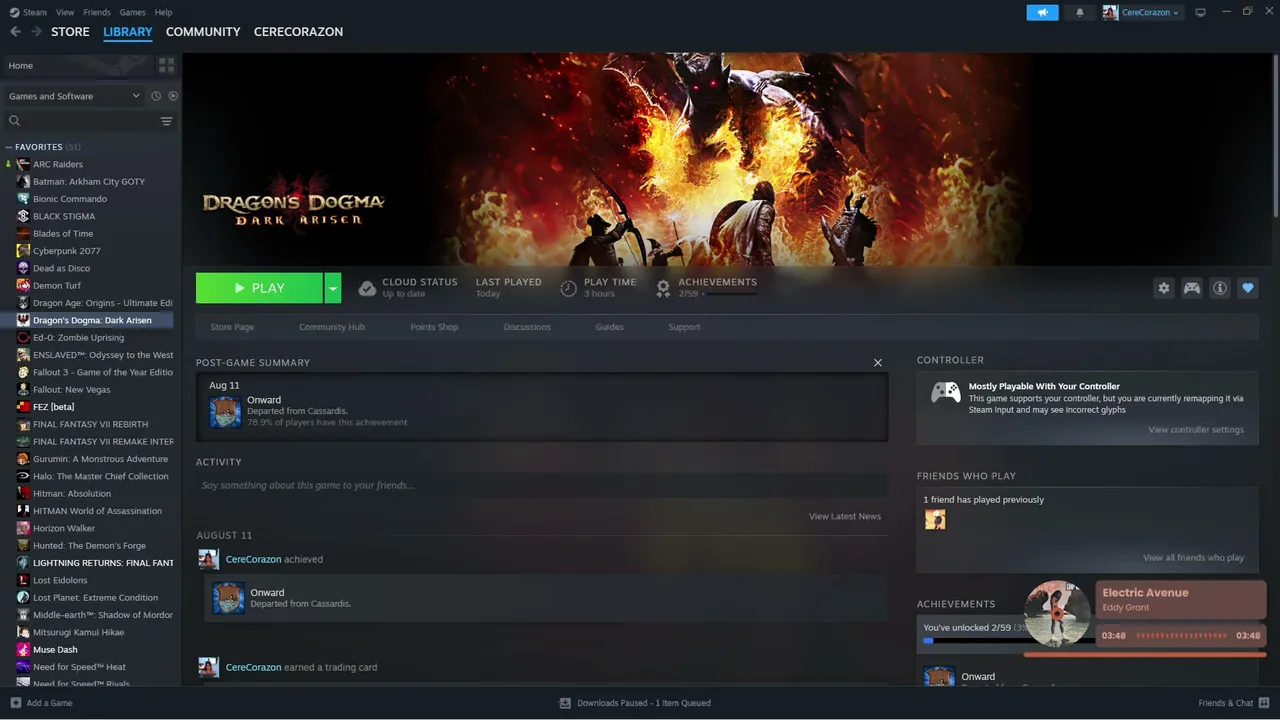Click the Cloud Status icon

point(367,288)
